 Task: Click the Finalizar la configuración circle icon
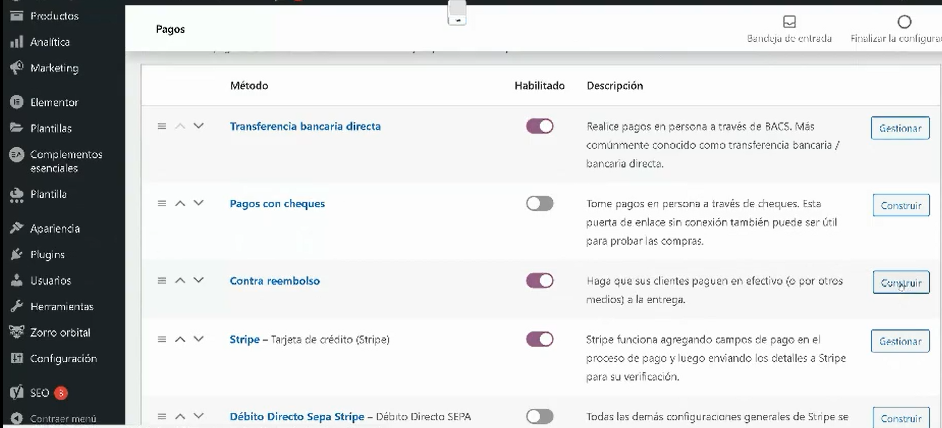904,22
